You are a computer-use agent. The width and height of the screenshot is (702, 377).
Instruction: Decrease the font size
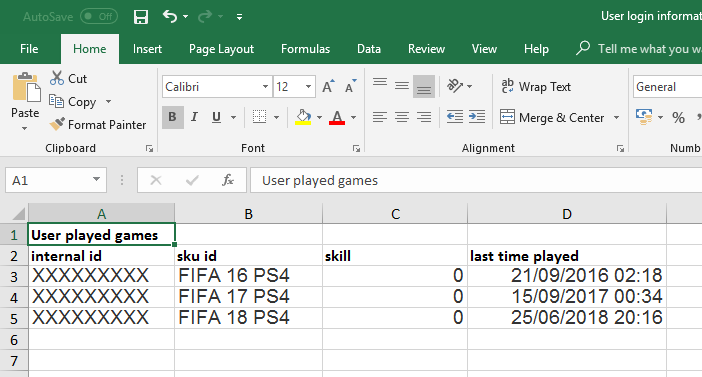tap(351, 86)
